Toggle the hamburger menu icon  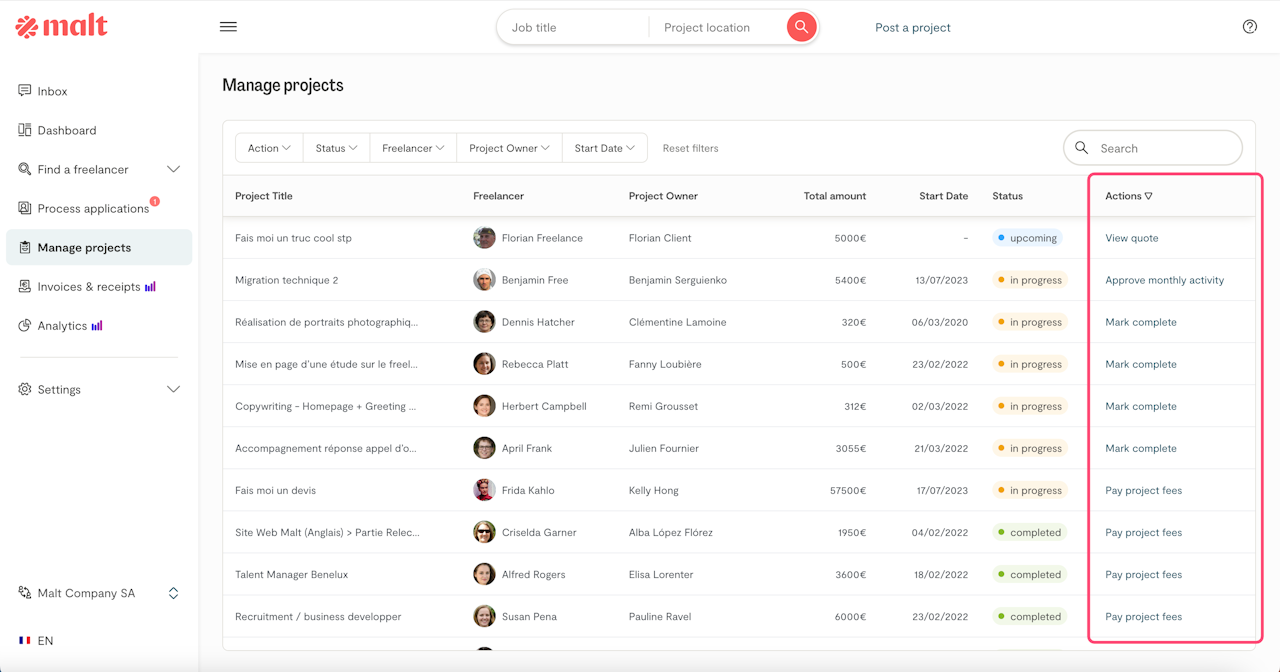(228, 27)
